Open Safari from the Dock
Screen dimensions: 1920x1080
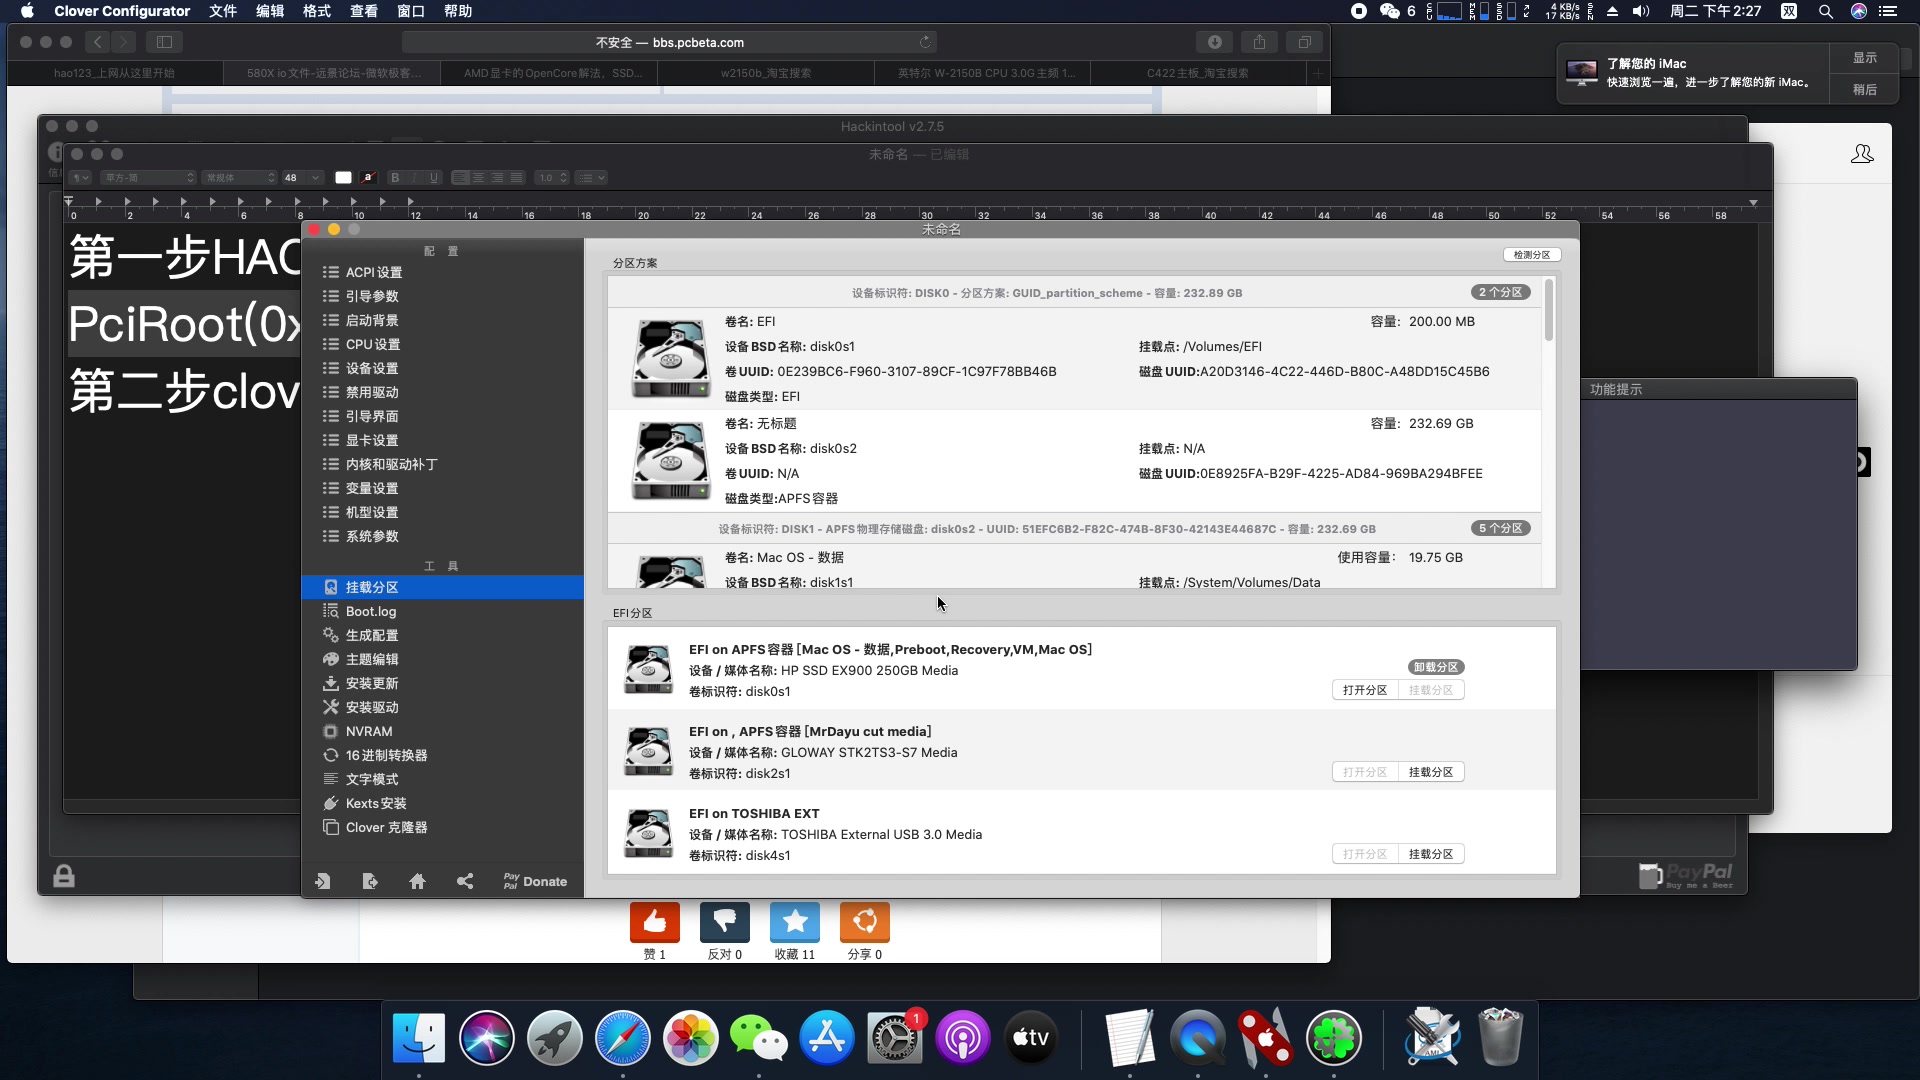(623, 1038)
